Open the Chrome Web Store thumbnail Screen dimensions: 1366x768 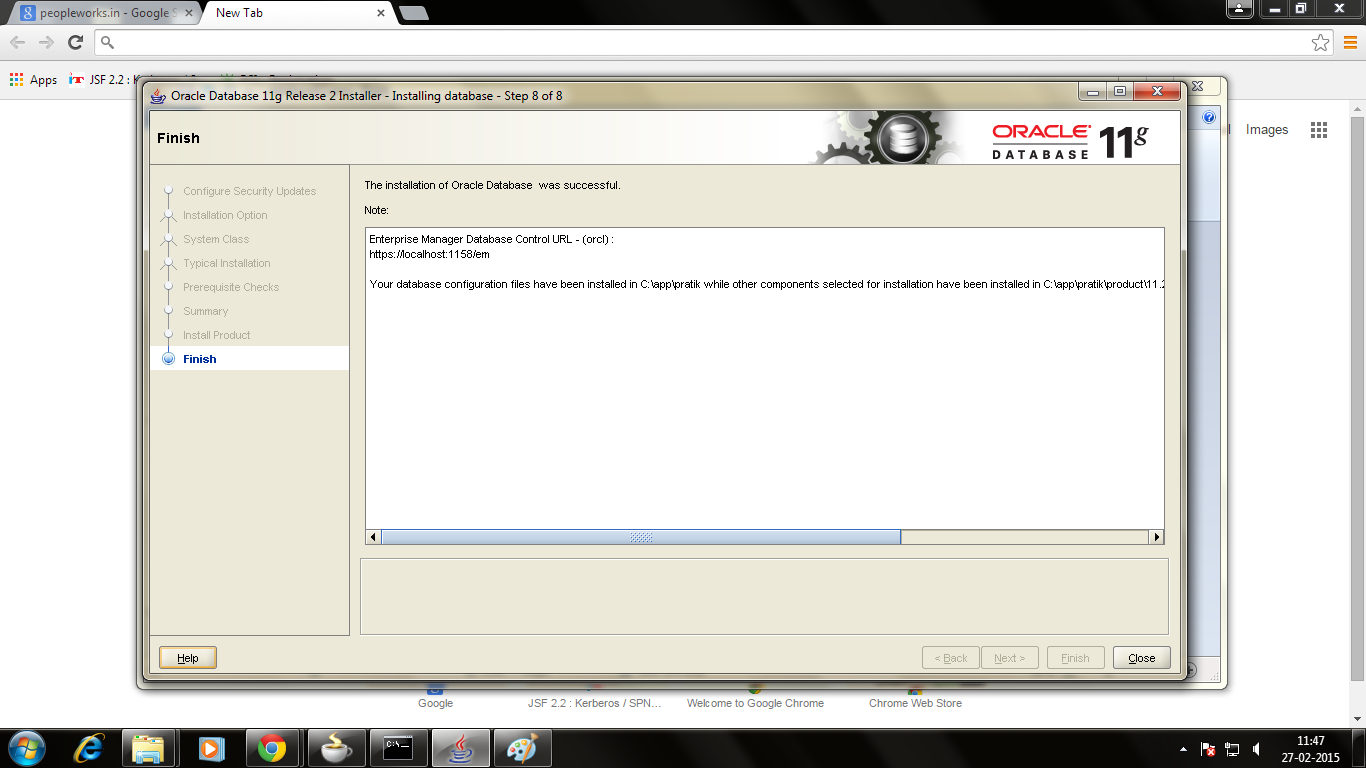915,703
